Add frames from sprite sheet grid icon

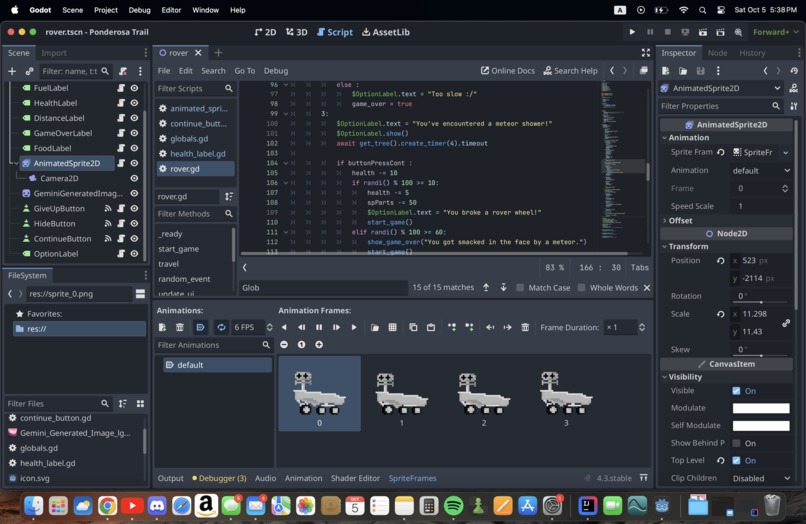(392, 327)
